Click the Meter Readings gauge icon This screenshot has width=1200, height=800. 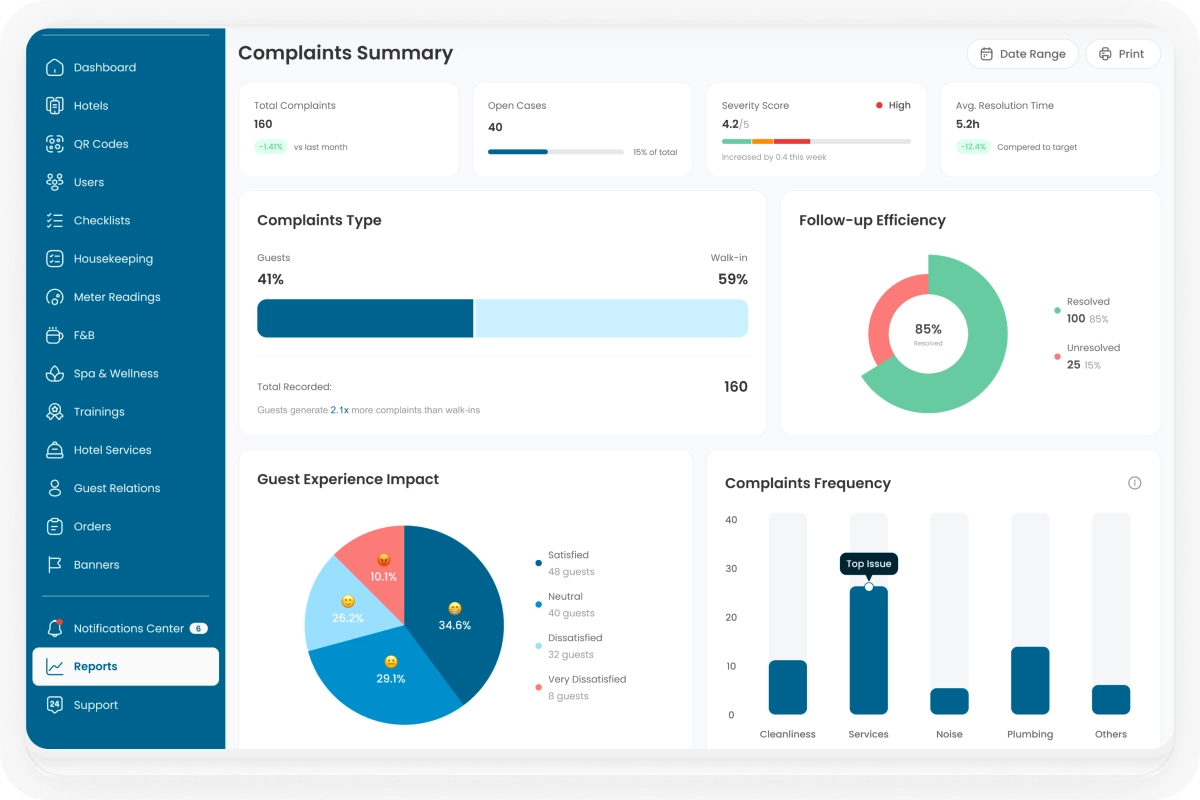coord(55,297)
